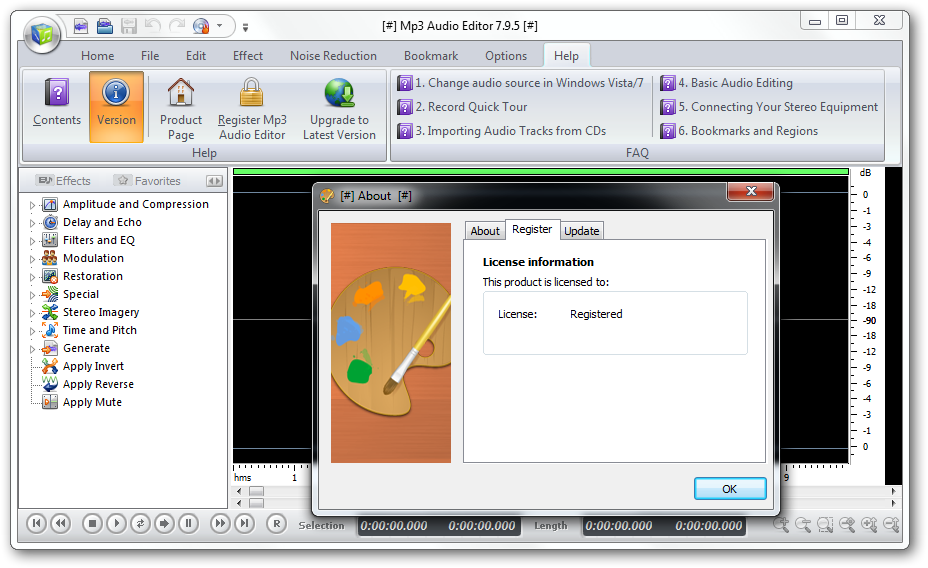Open FAQ 6 Bookmarks and Regions

pos(739,131)
